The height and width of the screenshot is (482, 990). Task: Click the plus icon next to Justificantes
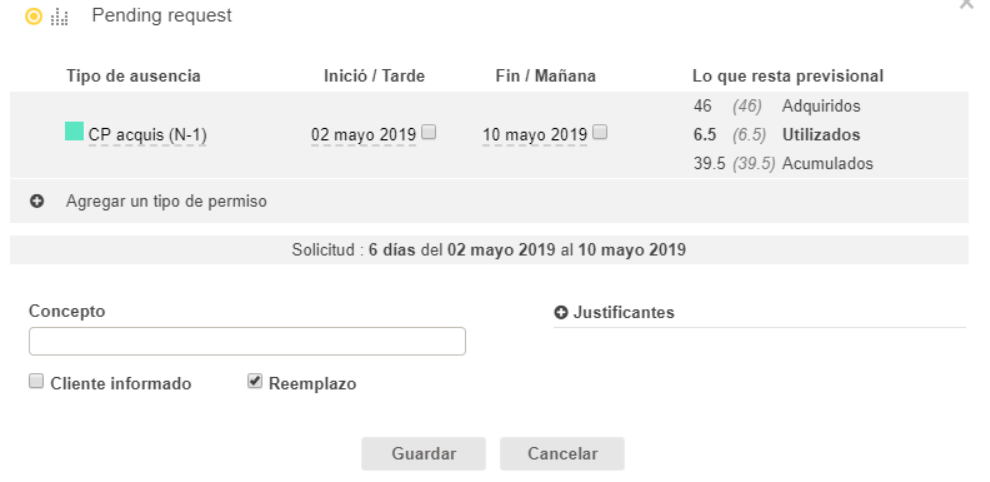(561, 313)
